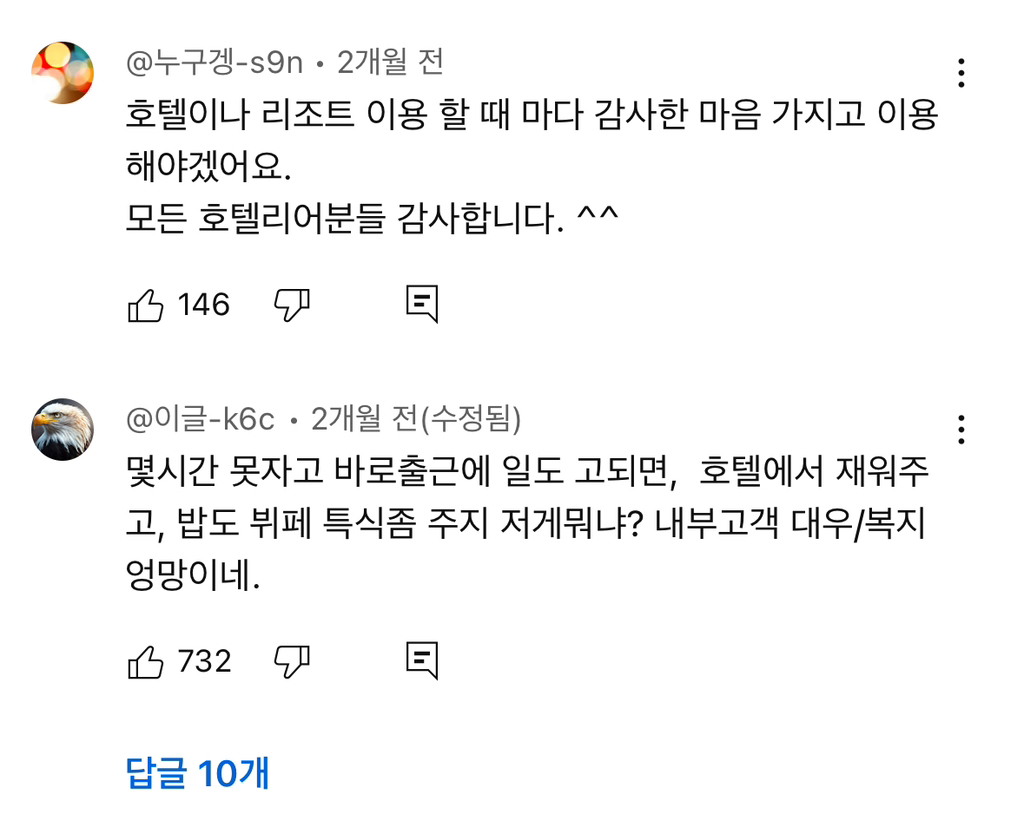The width and height of the screenshot is (1024, 814).
Task: Click reply icon under 누구겡-s9n comment
Action: point(422,304)
